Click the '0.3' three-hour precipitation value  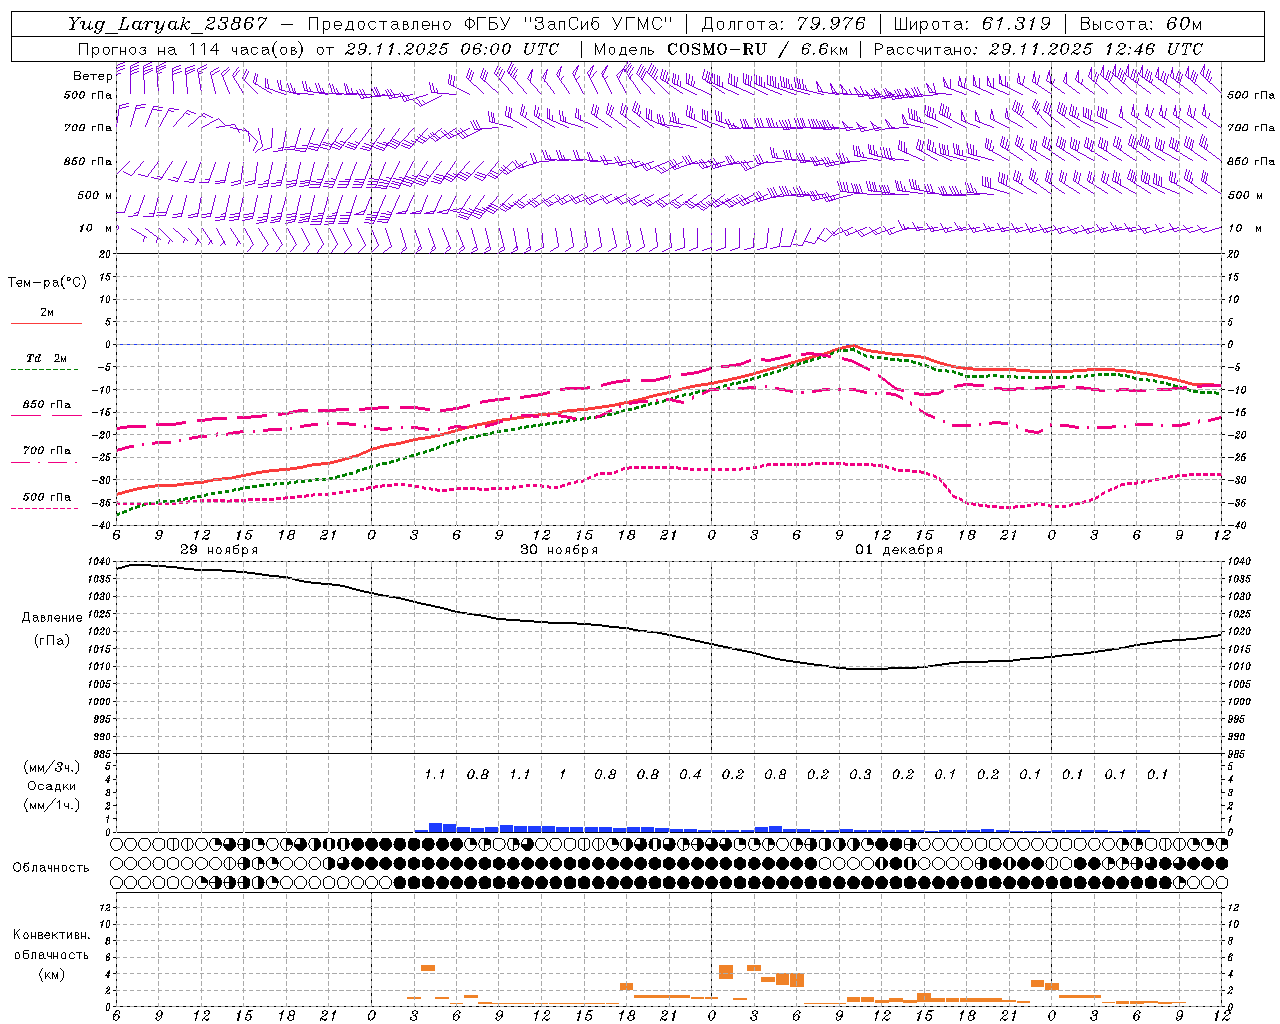pyautogui.click(x=861, y=774)
